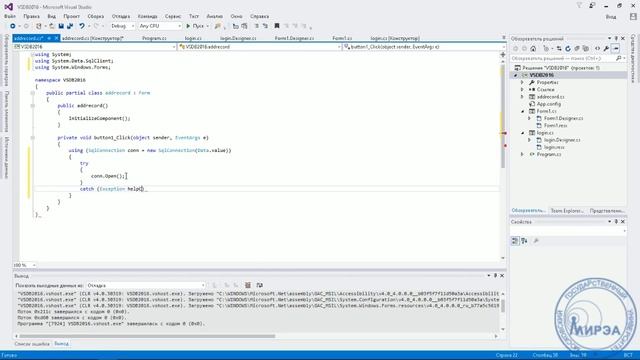
Task: Click the search magnifier in Solution Explorer
Action: (618, 58)
